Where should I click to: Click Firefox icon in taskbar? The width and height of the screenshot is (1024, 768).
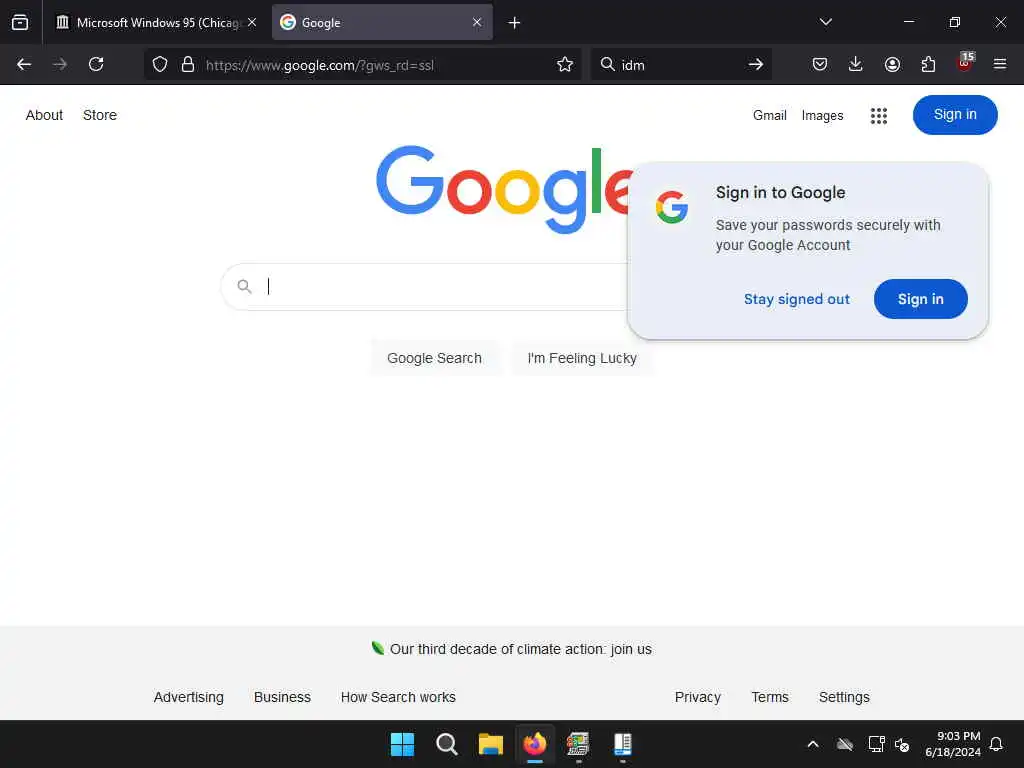[535, 744]
